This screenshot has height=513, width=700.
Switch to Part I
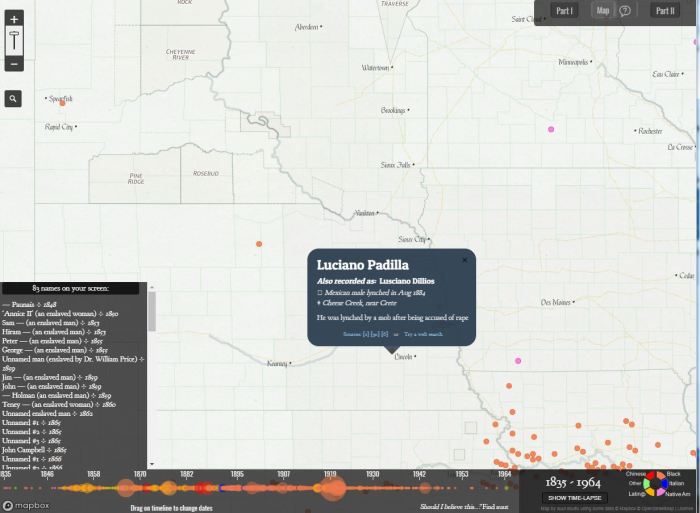(x=564, y=11)
